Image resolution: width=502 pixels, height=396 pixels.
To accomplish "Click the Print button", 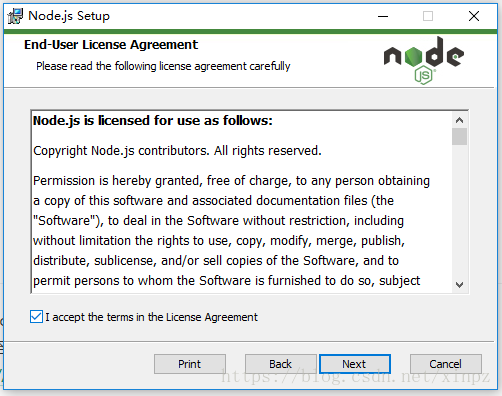I will coord(190,364).
